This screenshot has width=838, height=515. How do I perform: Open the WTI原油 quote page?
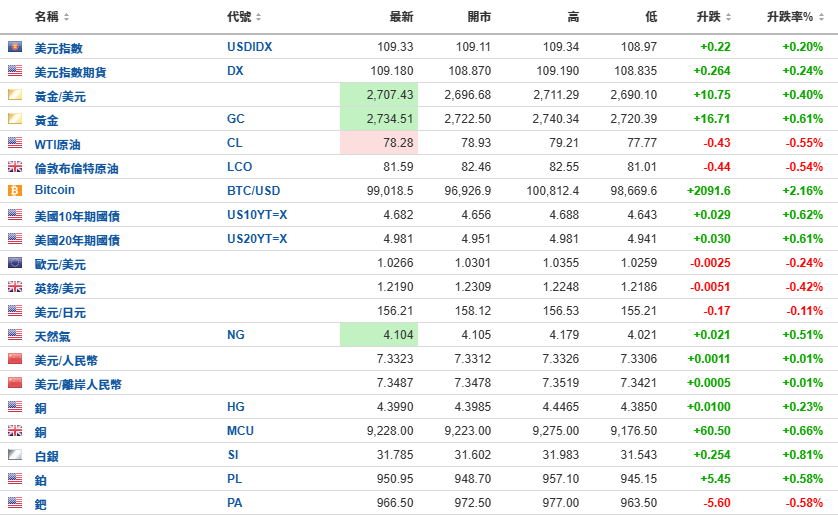[57, 144]
